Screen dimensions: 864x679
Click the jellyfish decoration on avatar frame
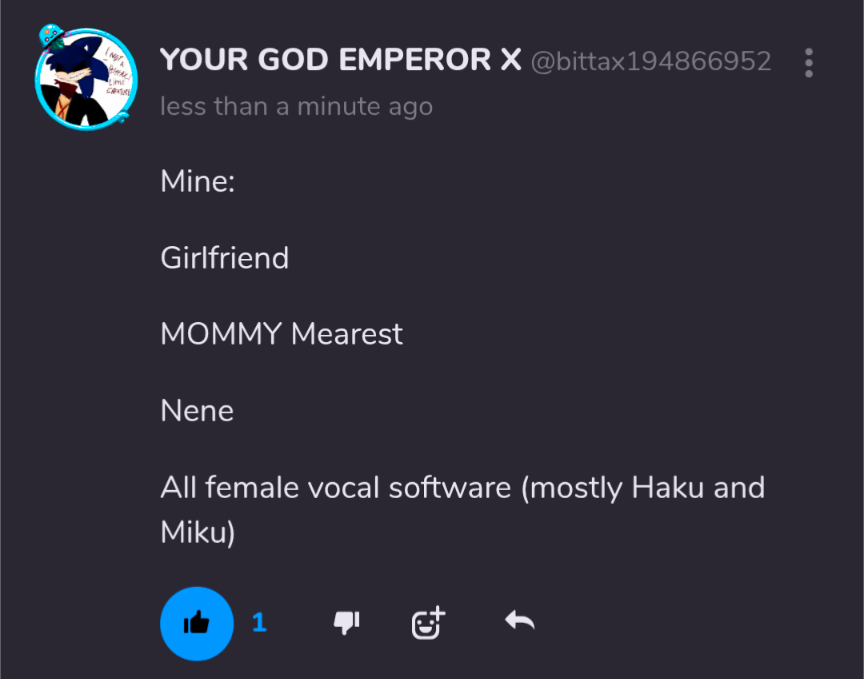(x=51, y=35)
